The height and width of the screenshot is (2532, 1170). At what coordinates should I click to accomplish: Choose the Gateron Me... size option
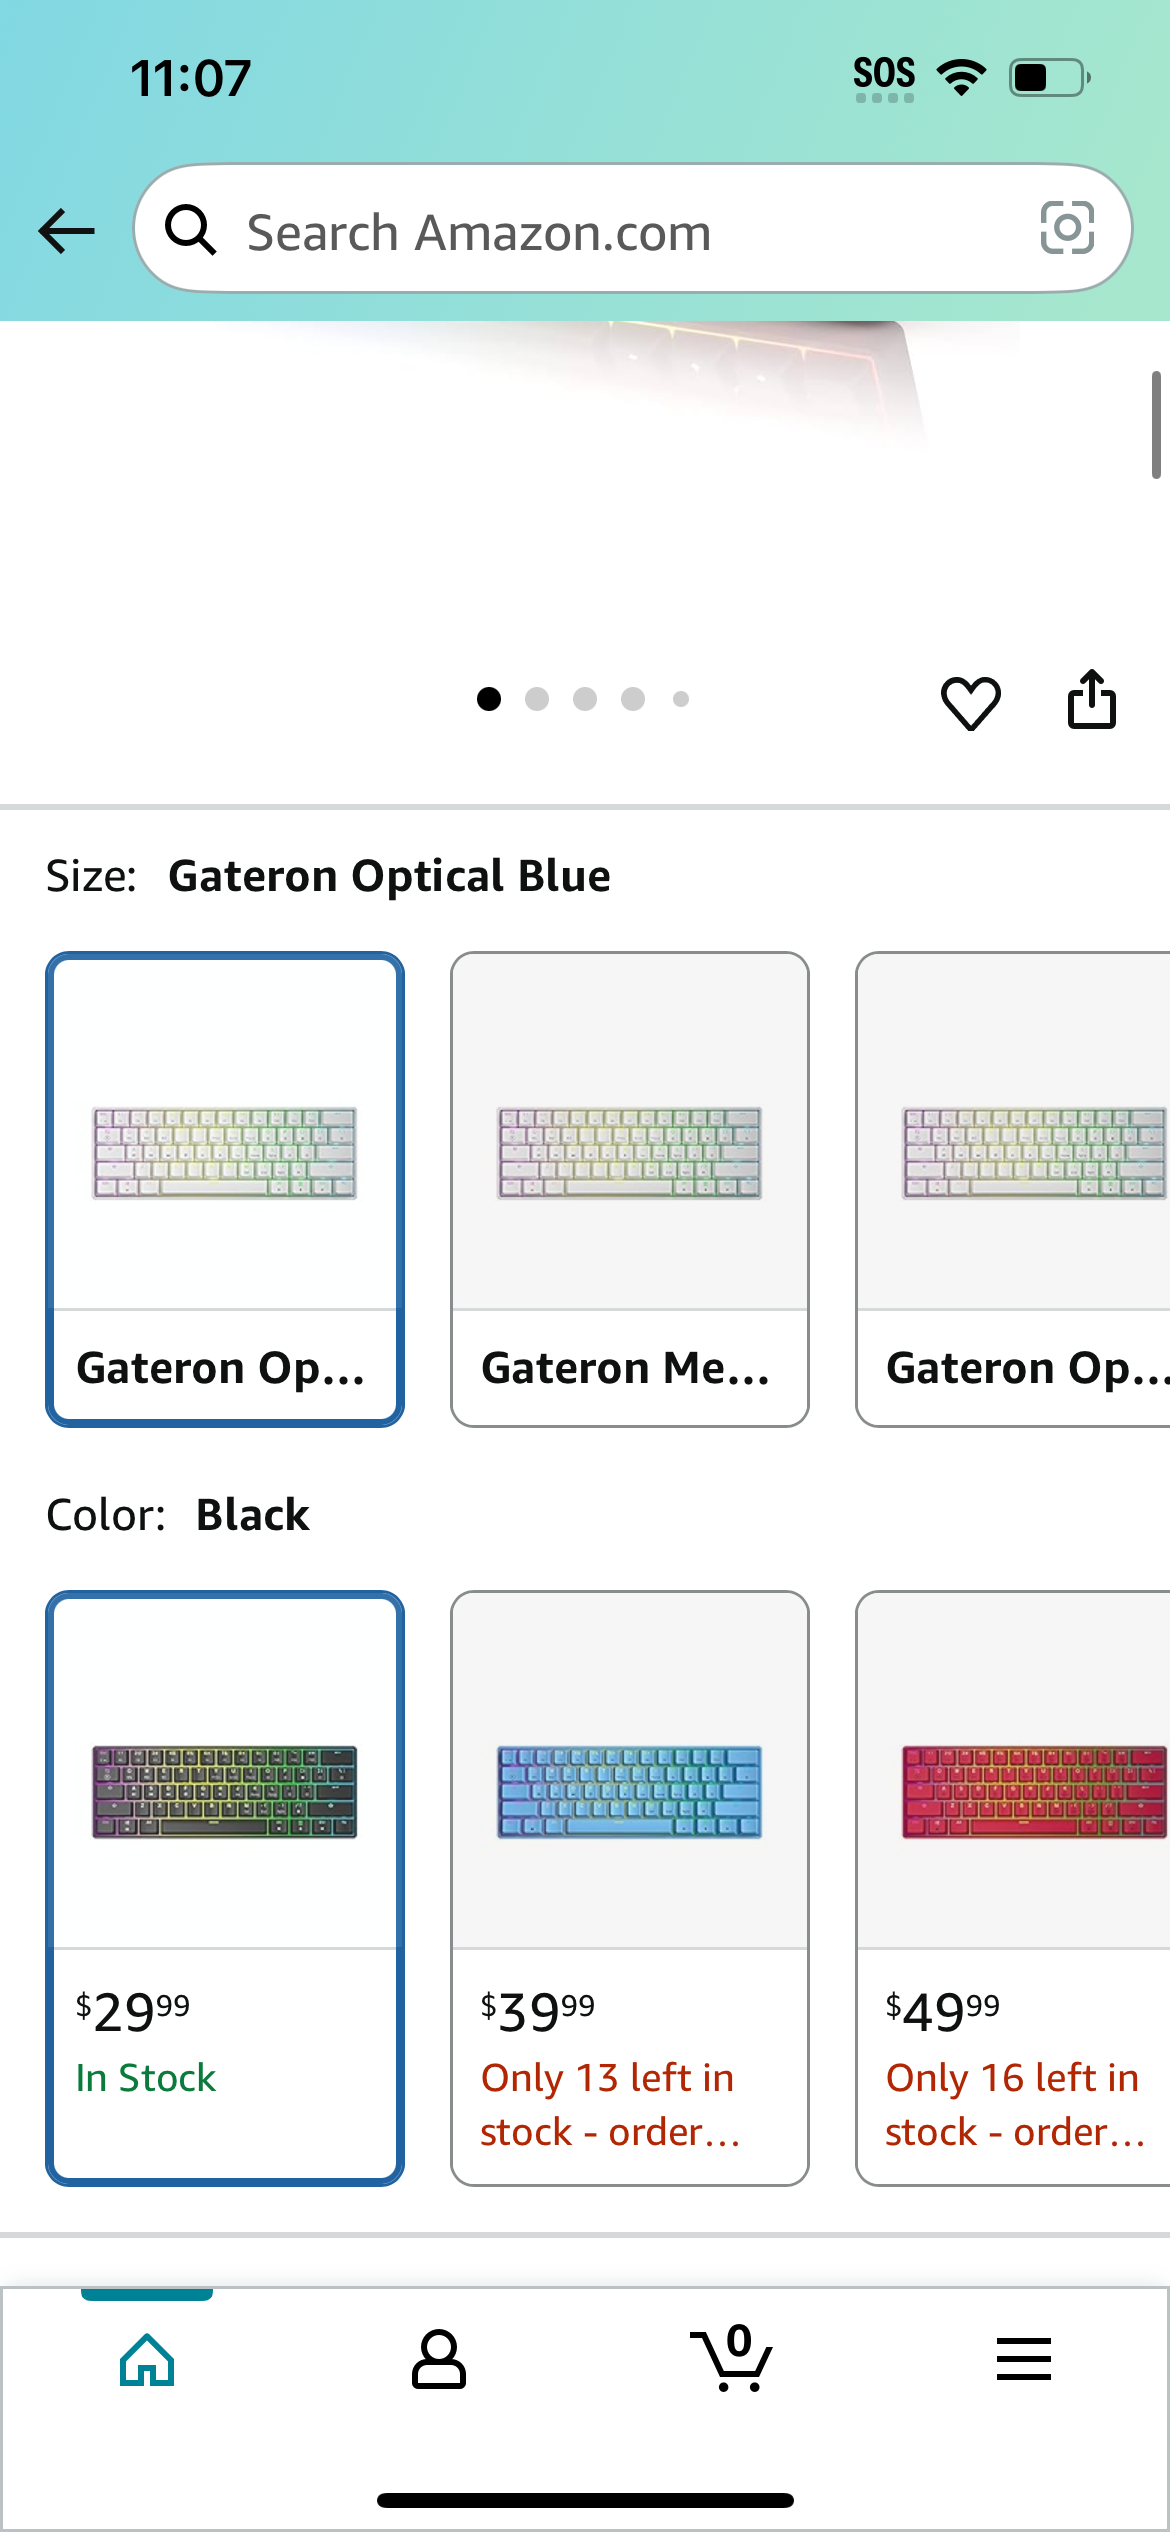pos(630,1189)
